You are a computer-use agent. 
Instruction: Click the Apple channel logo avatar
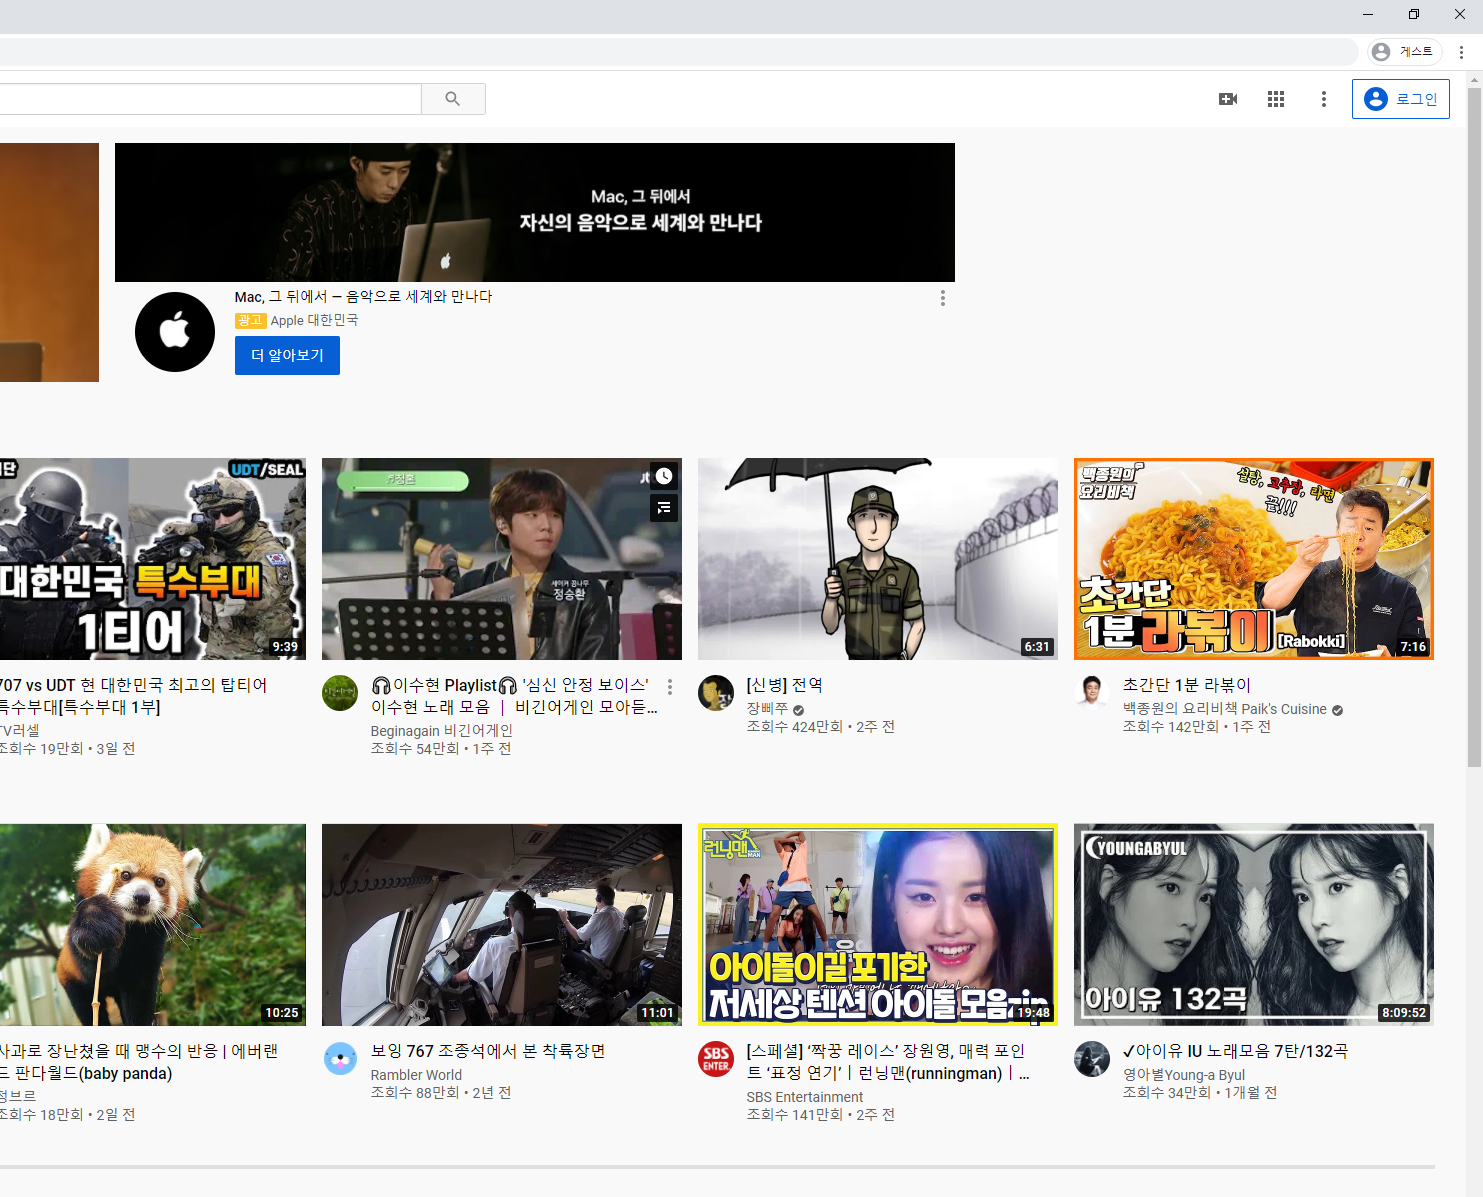175,332
